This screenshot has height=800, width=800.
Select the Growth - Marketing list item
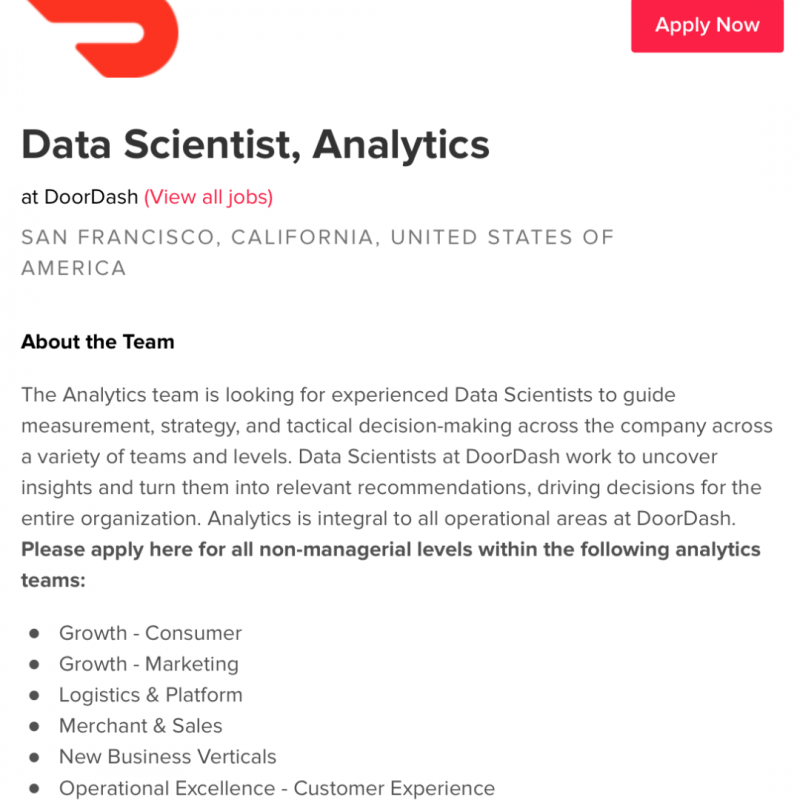pyautogui.click(x=148, y=664)
